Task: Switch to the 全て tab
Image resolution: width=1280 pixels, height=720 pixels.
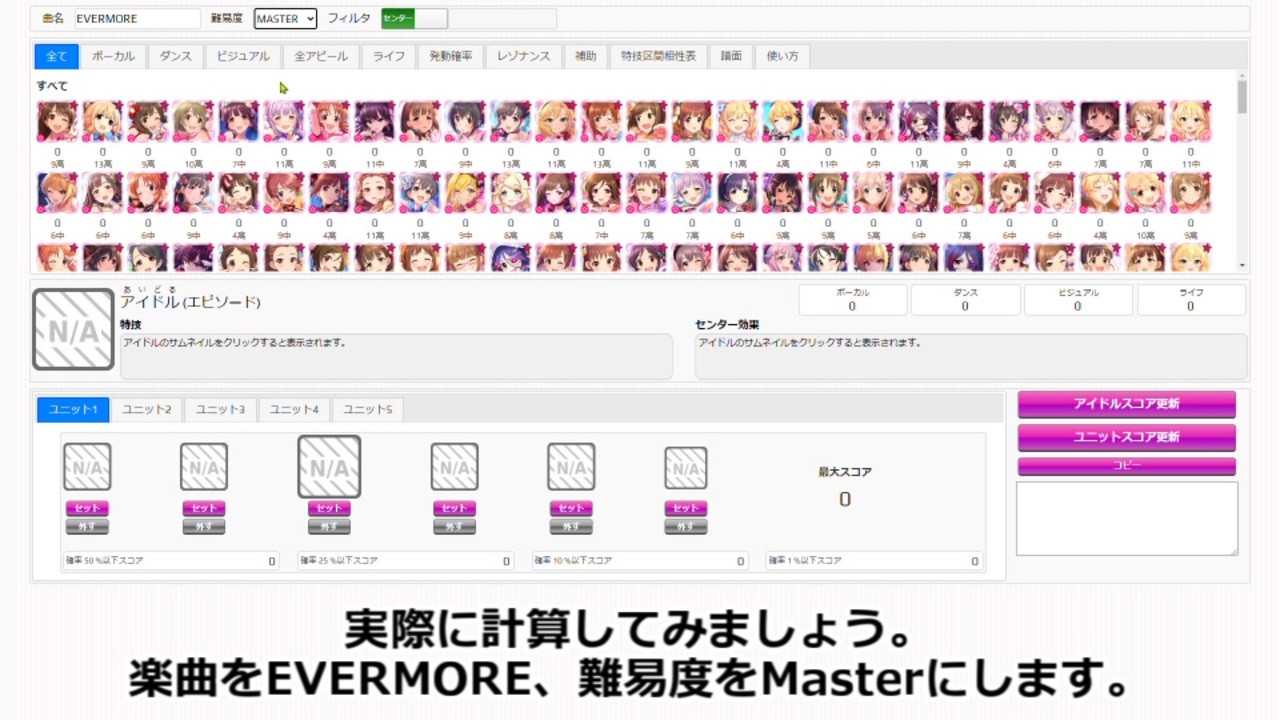Action: tap(56, 56)
